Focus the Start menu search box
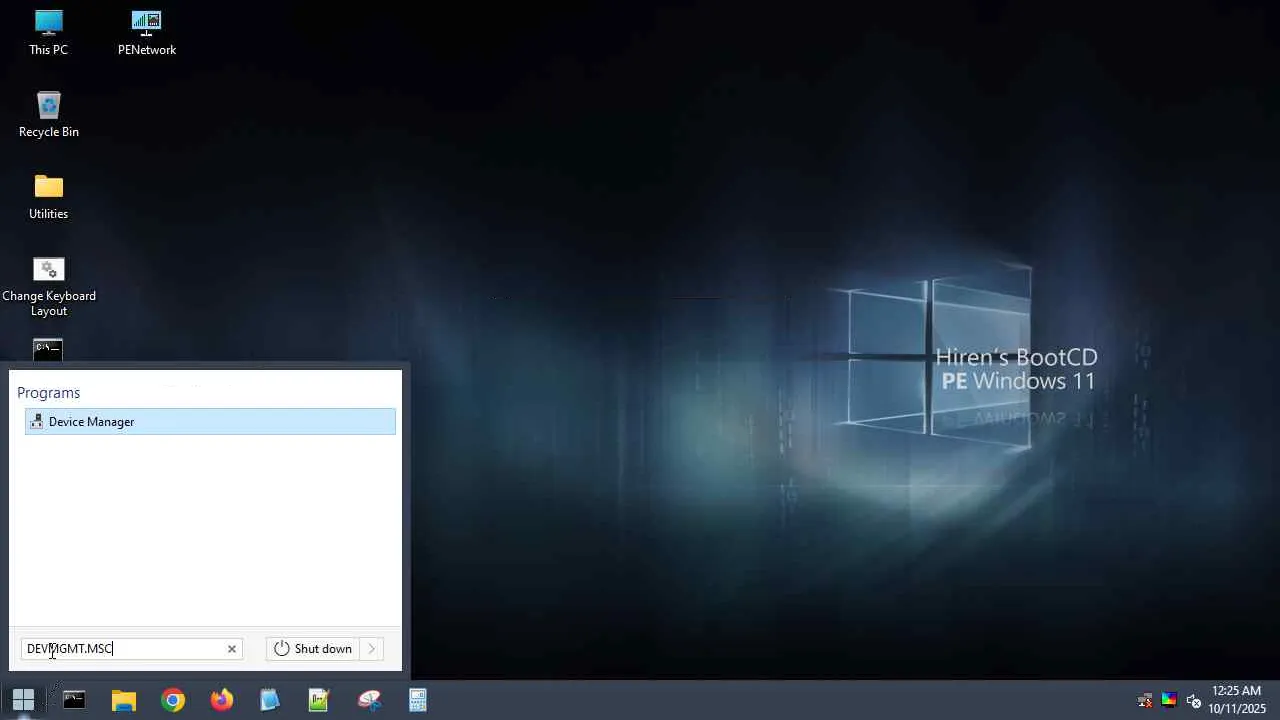 132,649
